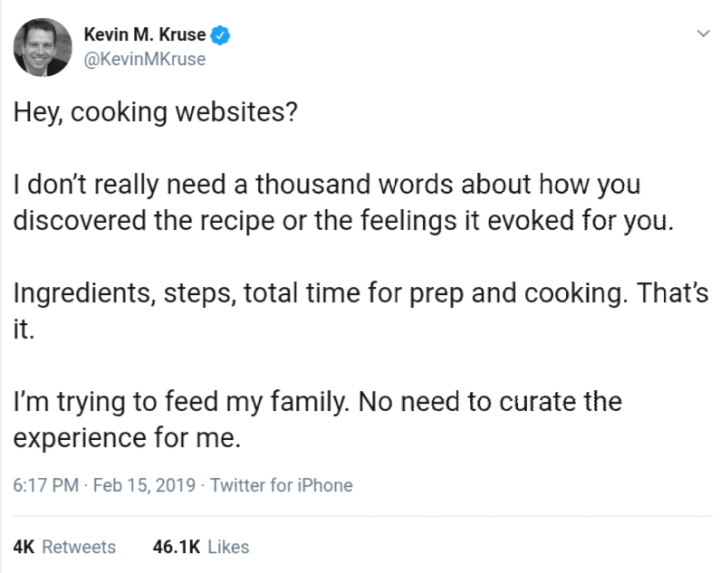Click the 4K retweet count number
The width and height of the screenshot is (720, 573).
(25, 547)
